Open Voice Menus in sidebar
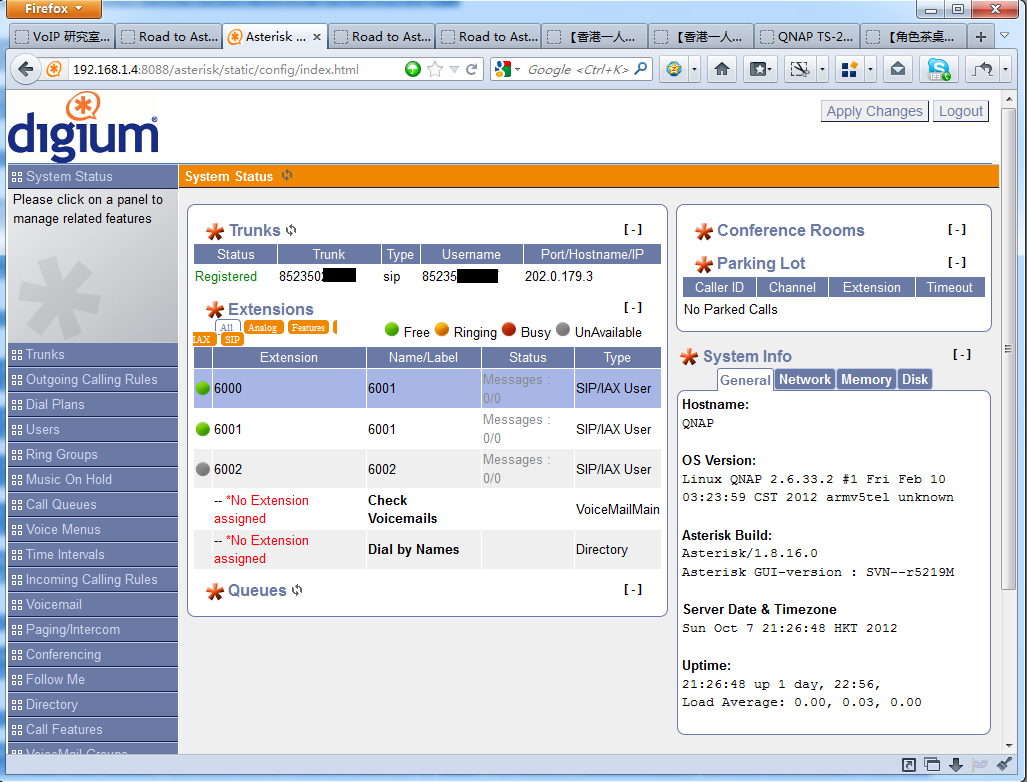The width and height of the screenshot is (1027, 782). pos(93,529)
